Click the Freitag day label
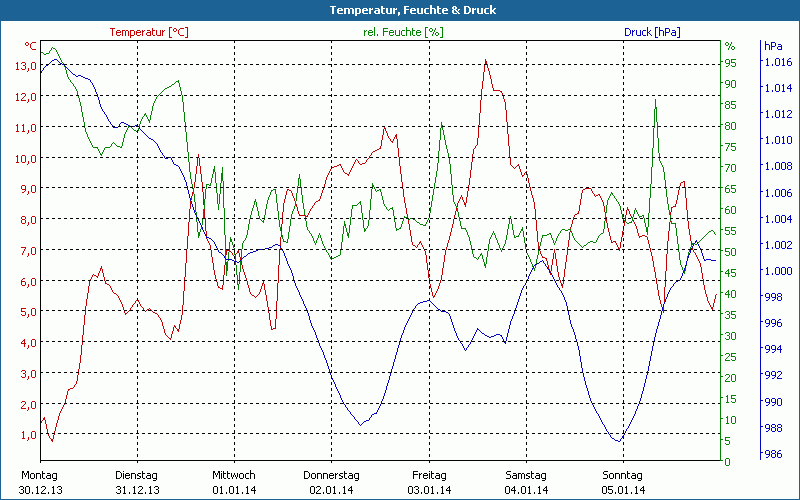Screen dimensions: 800x500 [429, 475]
